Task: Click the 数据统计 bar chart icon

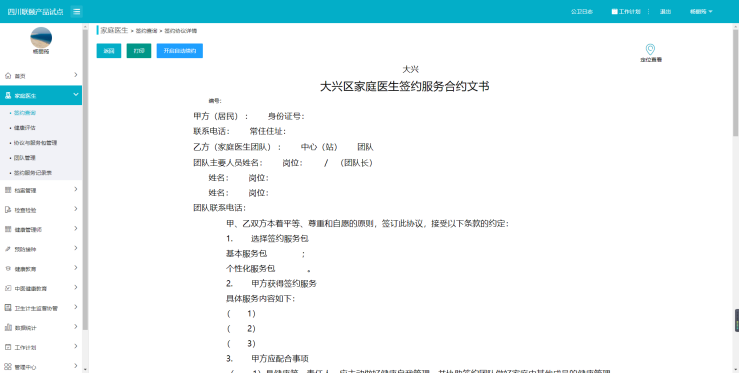Action: (x=8, y=327)
